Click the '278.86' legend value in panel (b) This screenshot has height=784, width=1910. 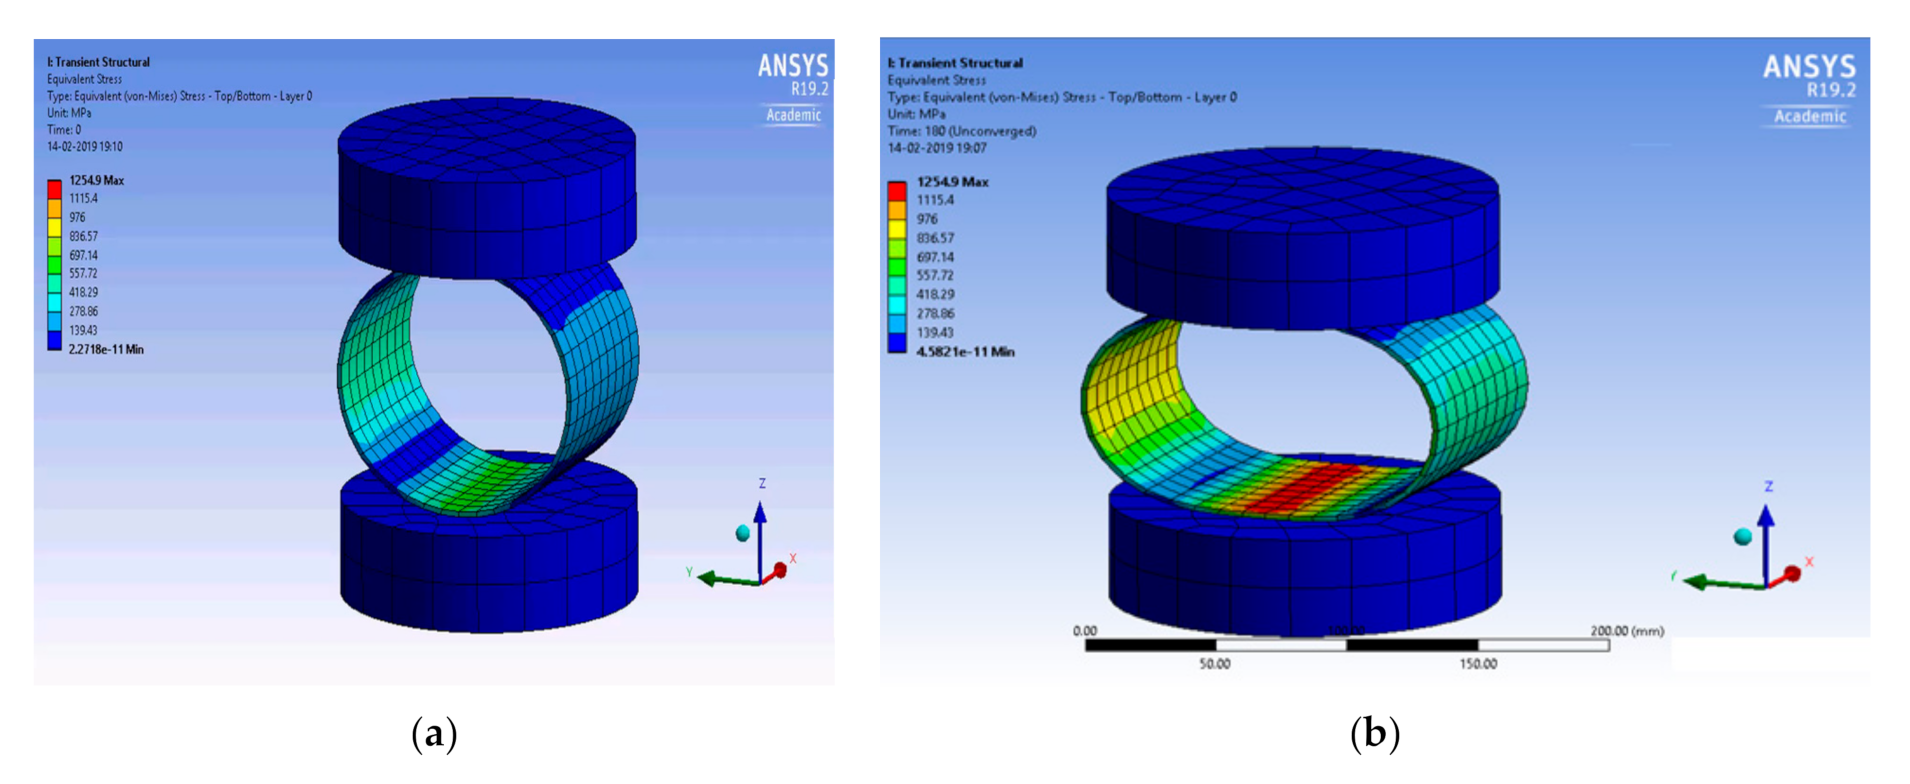click(x=935, y=314)
